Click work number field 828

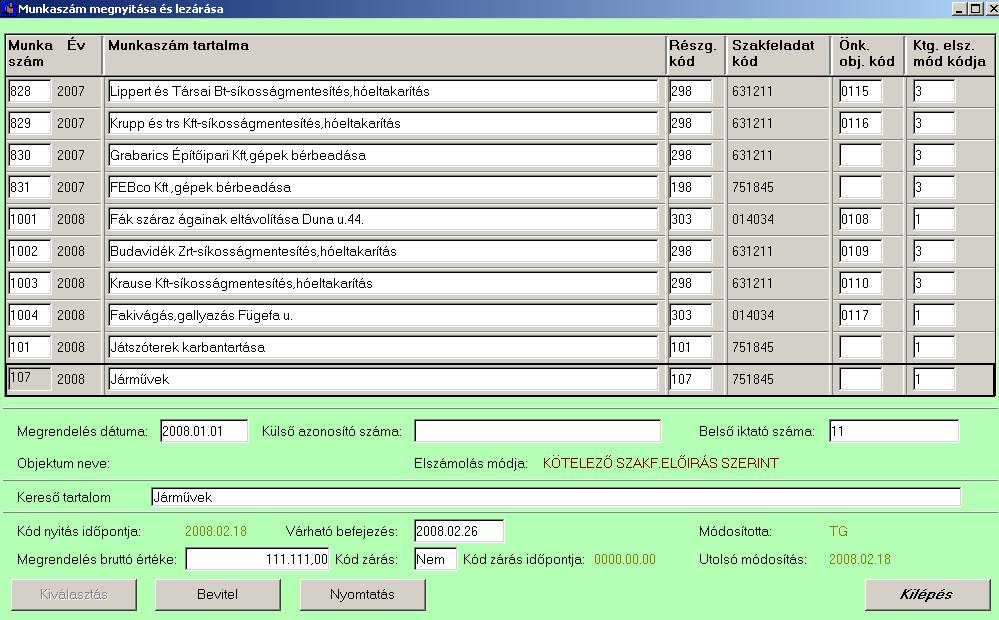tap(29, 91)
